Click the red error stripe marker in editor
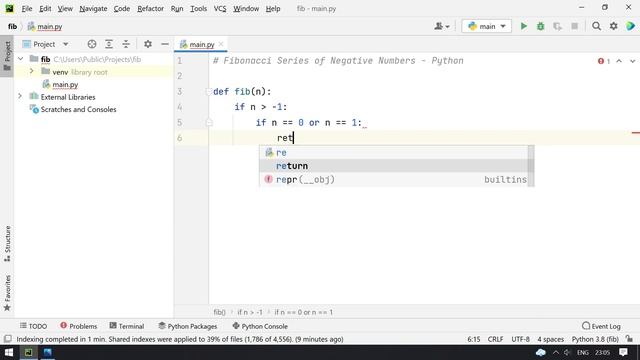The image size is (640, 360). click(636, 133)
